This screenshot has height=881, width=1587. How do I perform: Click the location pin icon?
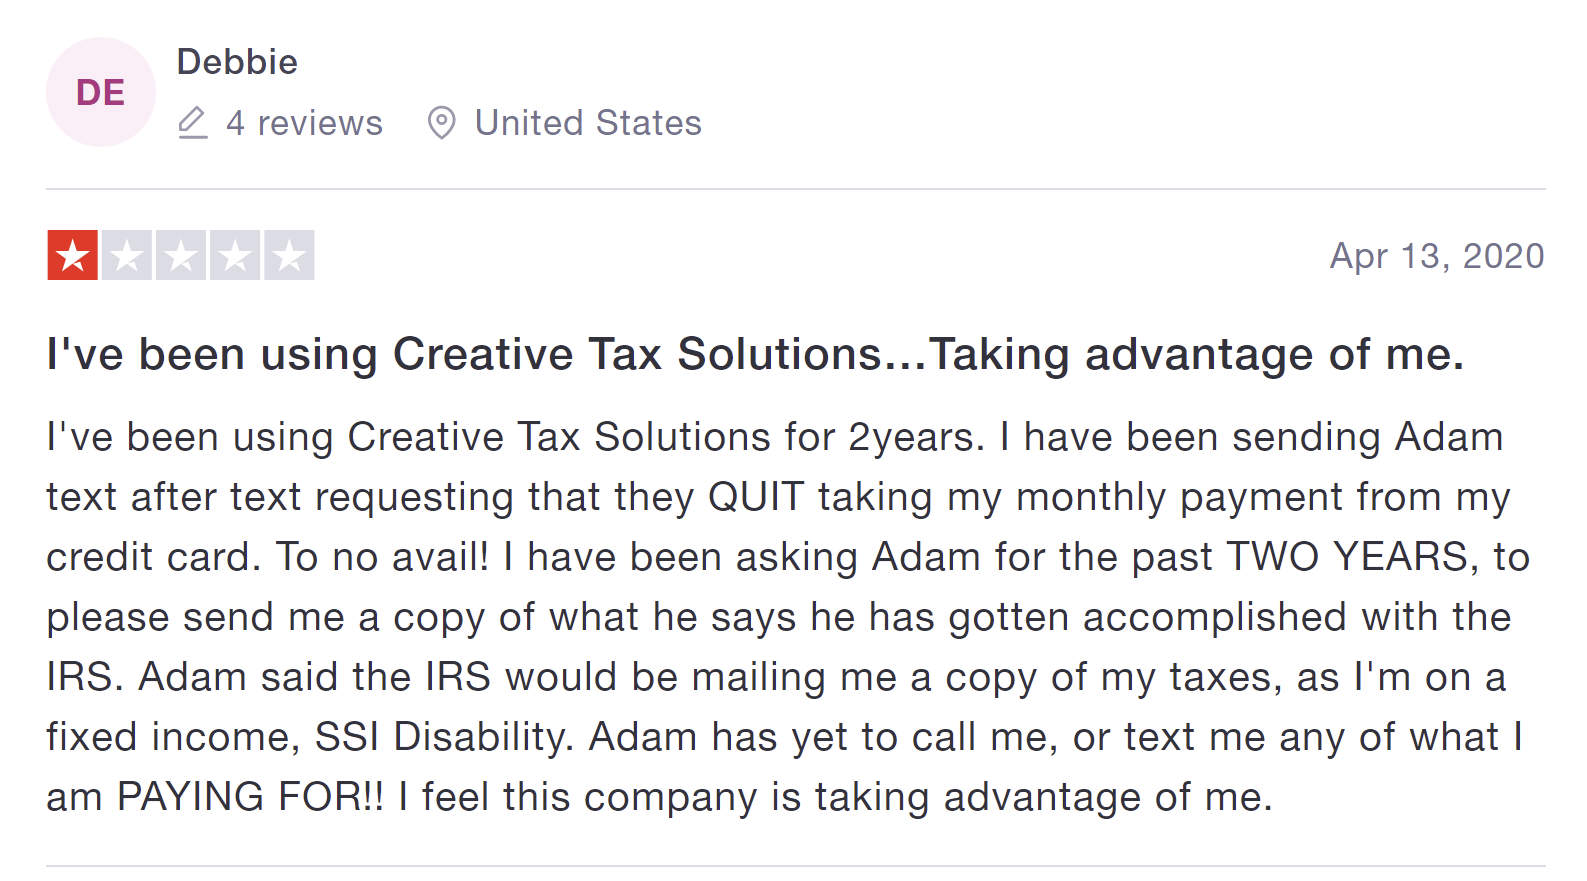click(441, 123)
